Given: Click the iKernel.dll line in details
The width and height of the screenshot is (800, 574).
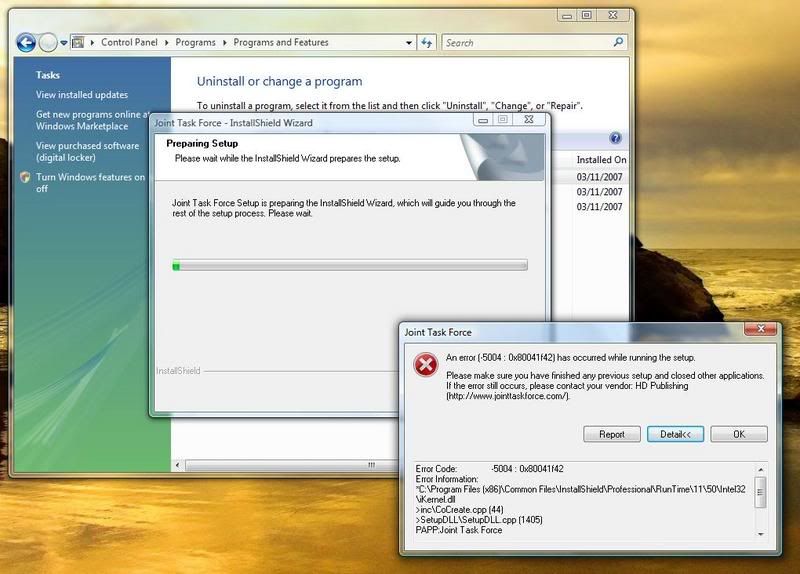Looking at the screenshot, I should point(435,500).
